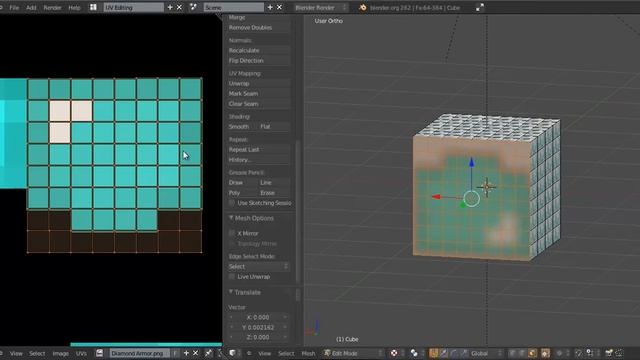640x360 pixels.
Task: Open 3D viewport View menu
Action: pos(264,353)
